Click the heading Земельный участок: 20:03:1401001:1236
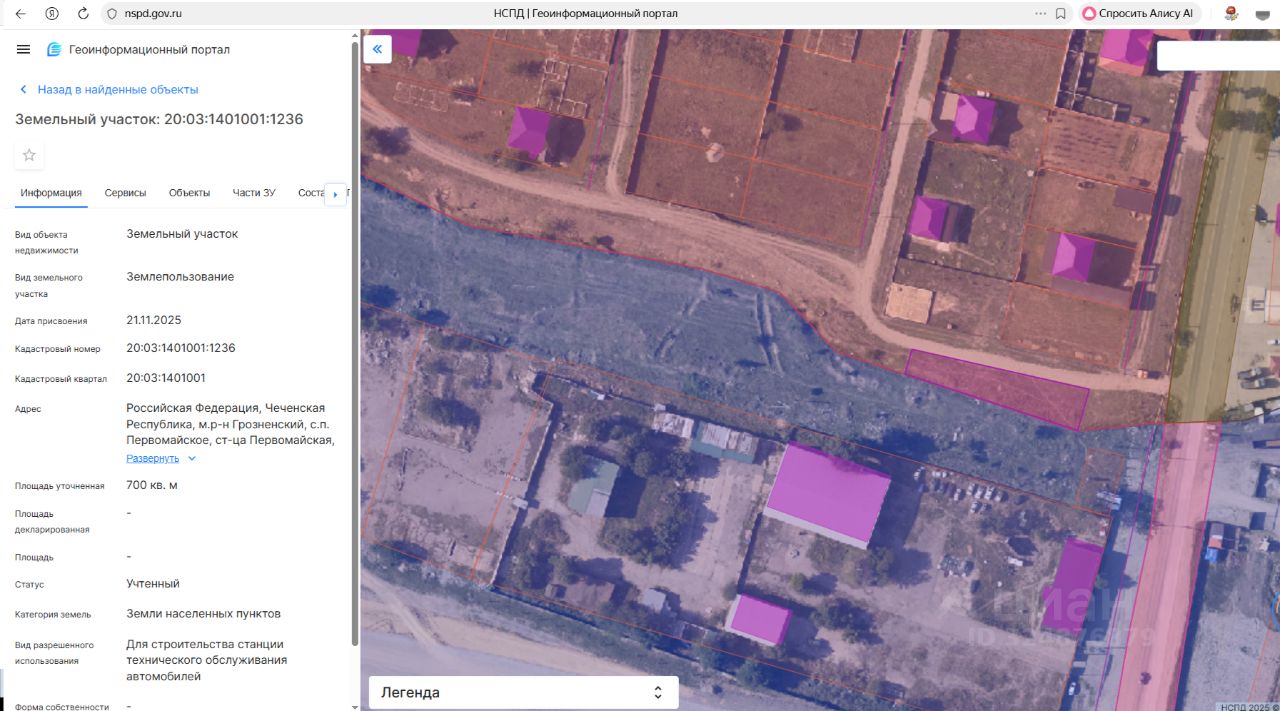 click(x=159, y=119)
